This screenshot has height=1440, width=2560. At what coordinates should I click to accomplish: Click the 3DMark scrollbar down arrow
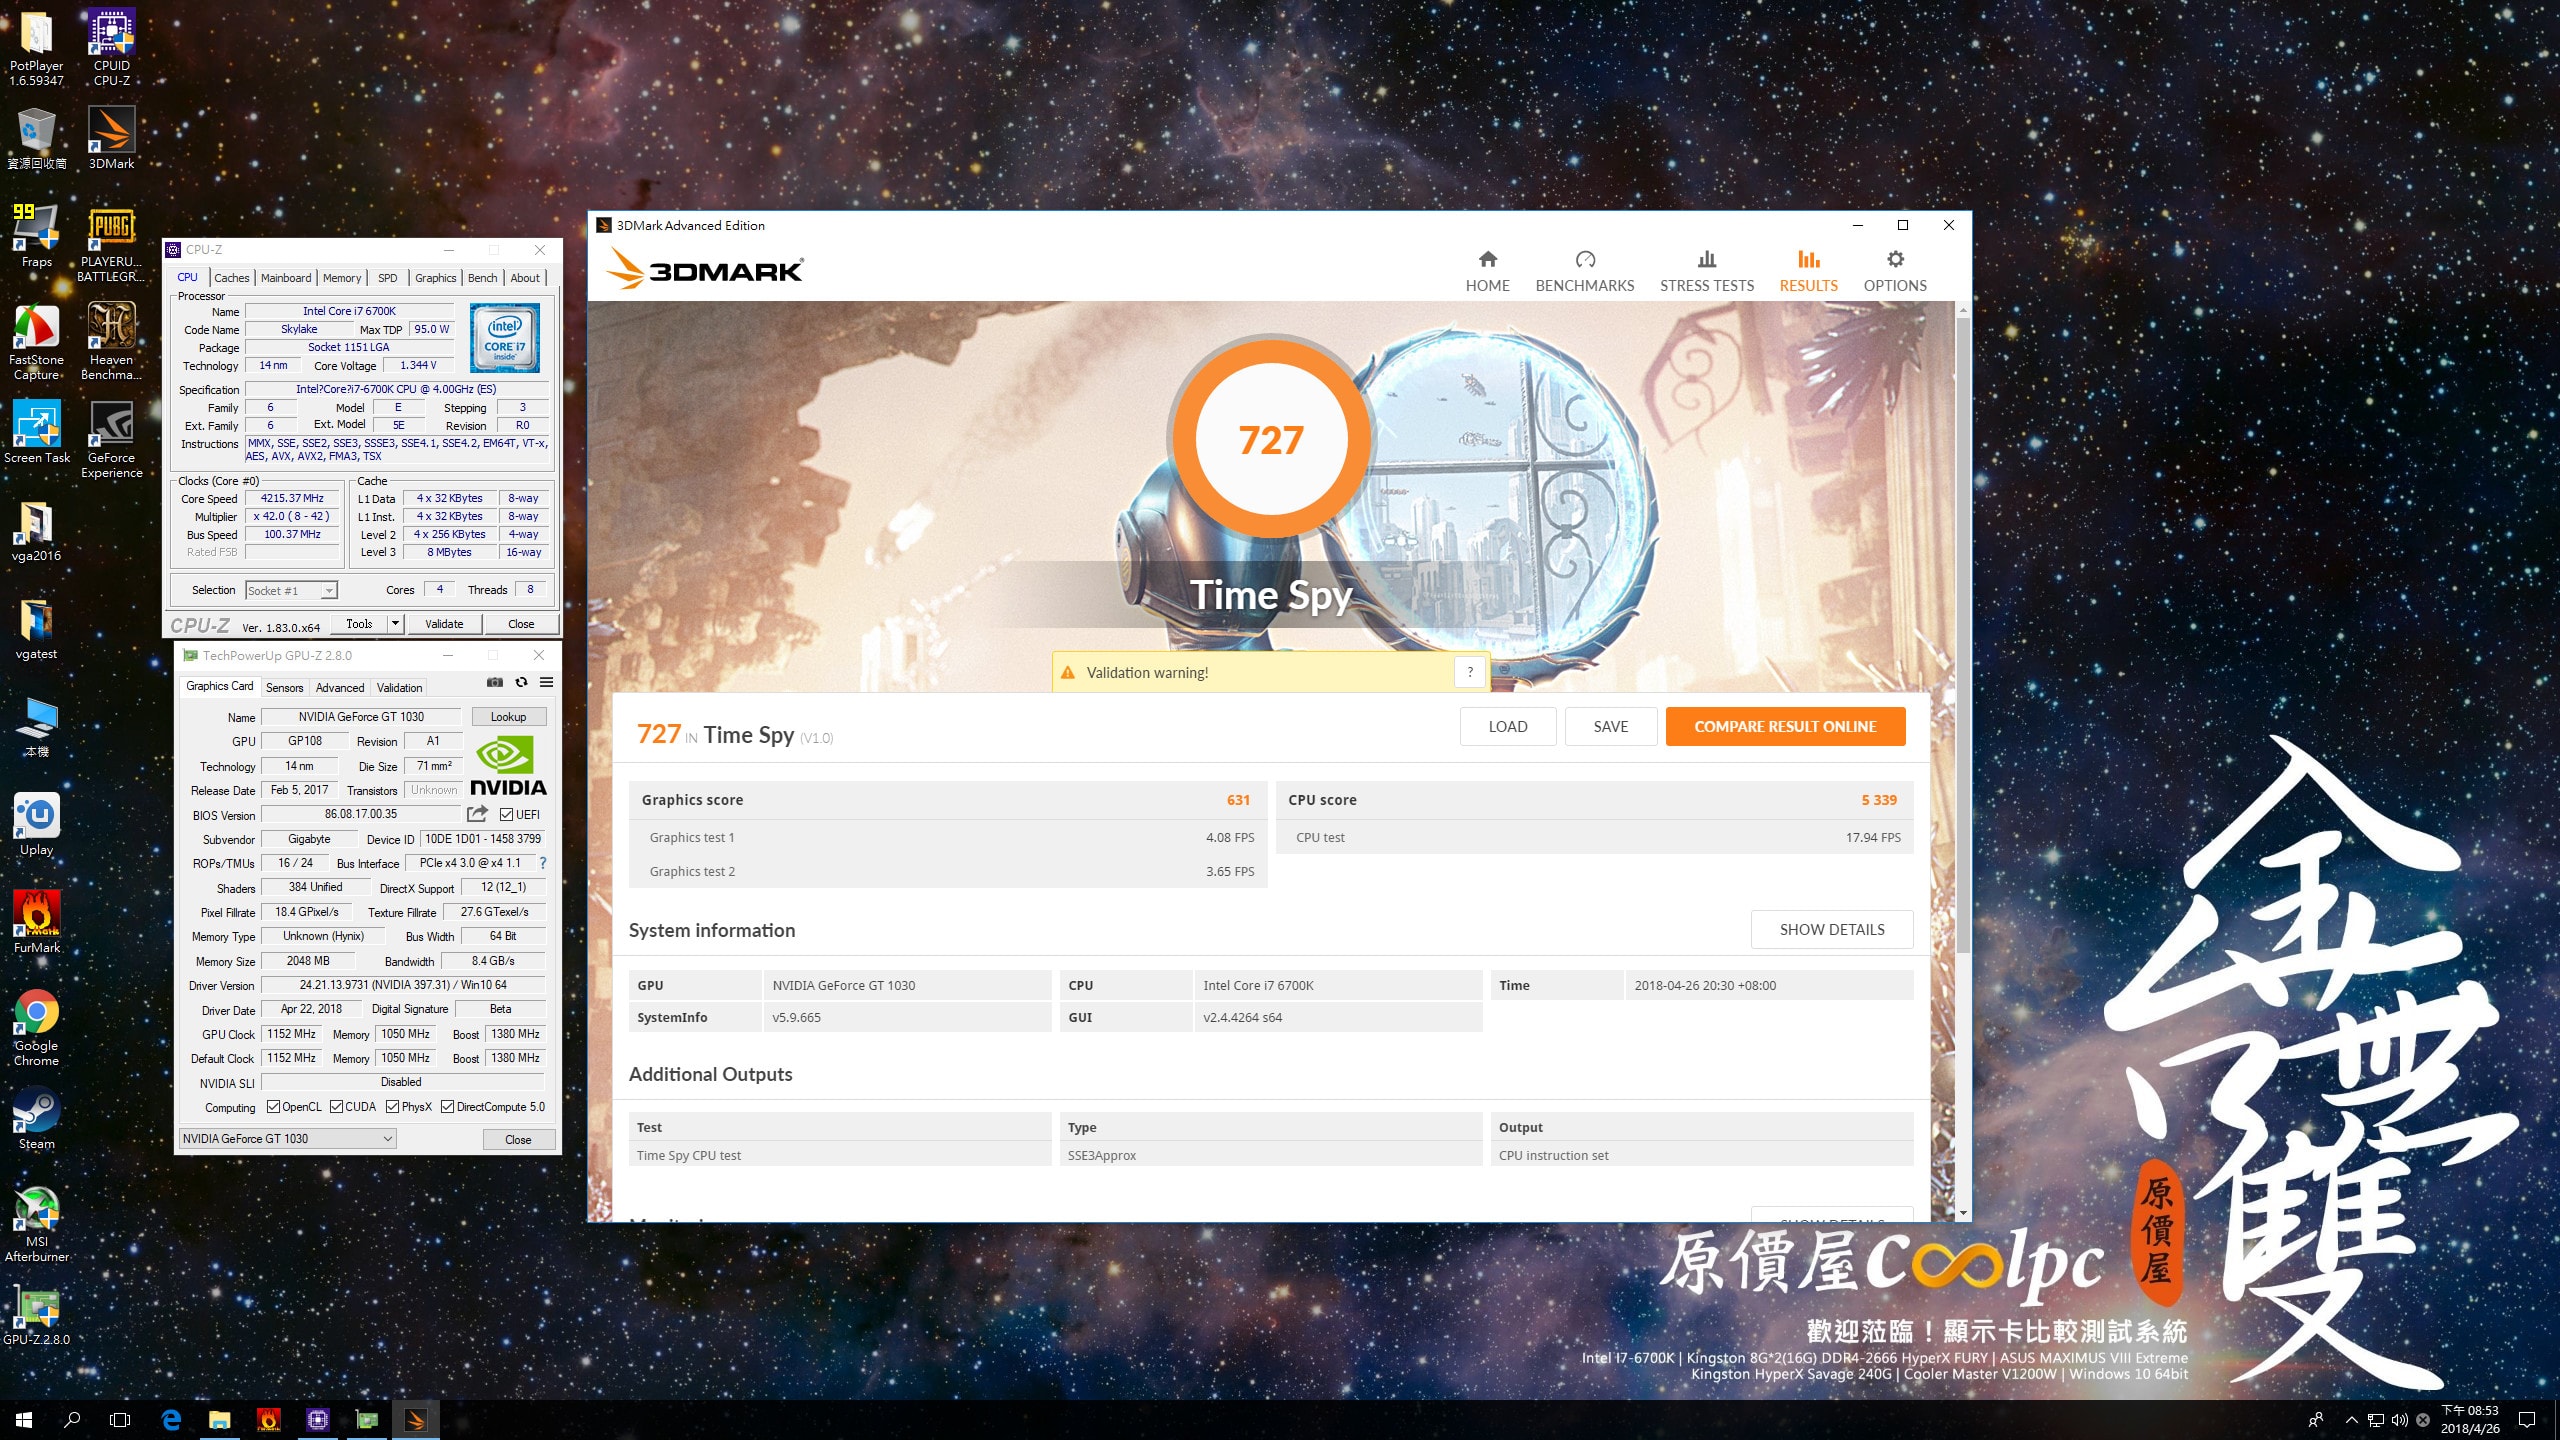(x=1962, y=1213)
